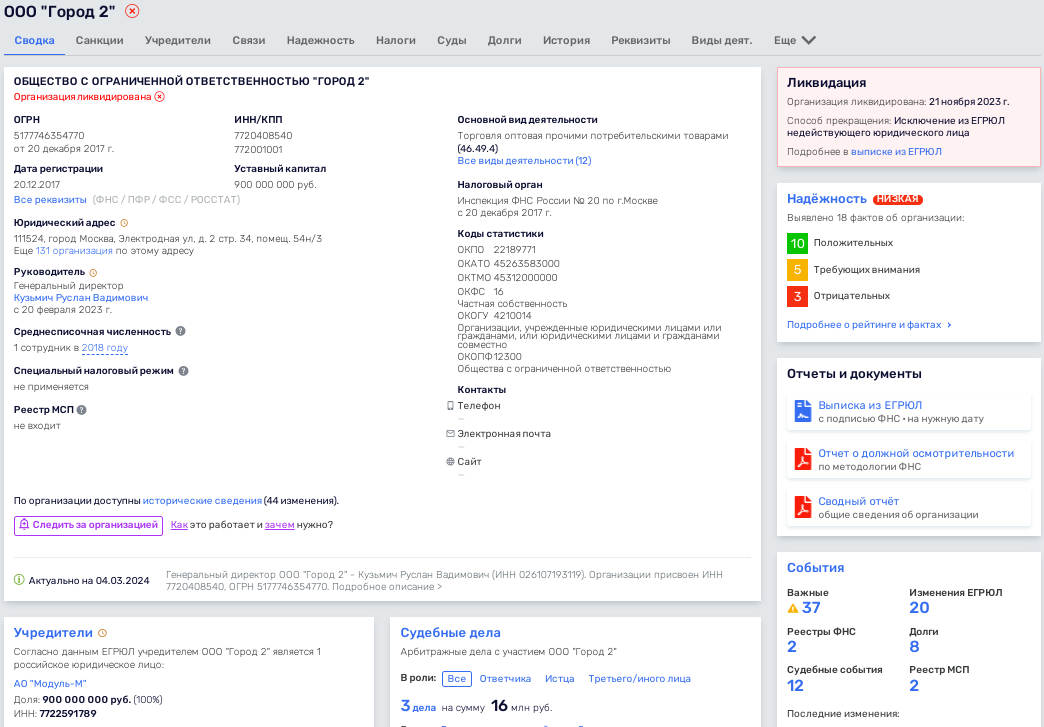1044x727 pixels.
Task: Switch to the Реквизиты tab
Action: 641,40
